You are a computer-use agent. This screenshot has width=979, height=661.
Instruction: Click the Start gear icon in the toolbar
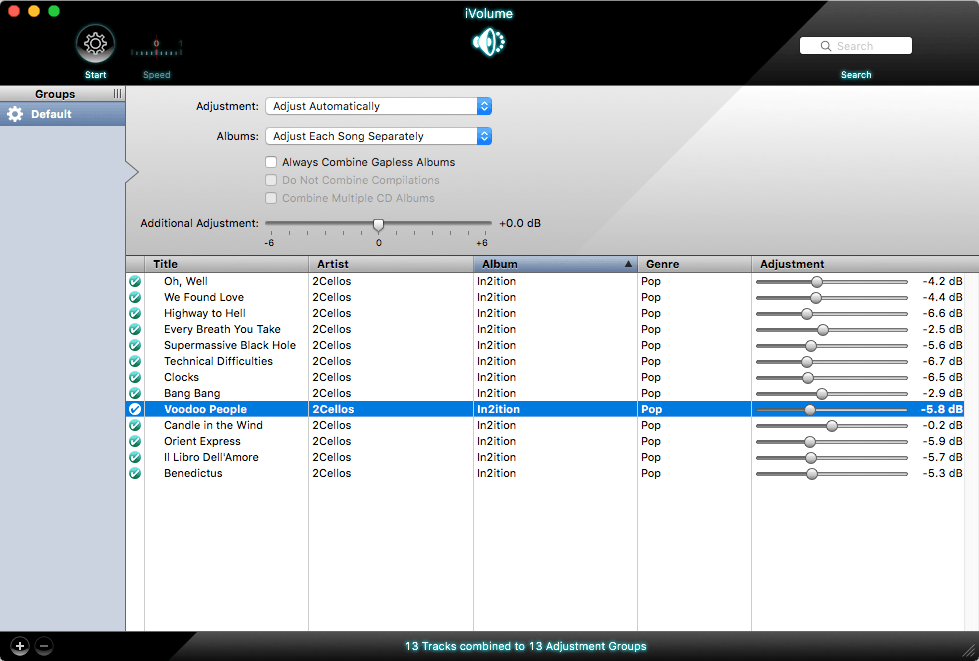click(95, 44)
